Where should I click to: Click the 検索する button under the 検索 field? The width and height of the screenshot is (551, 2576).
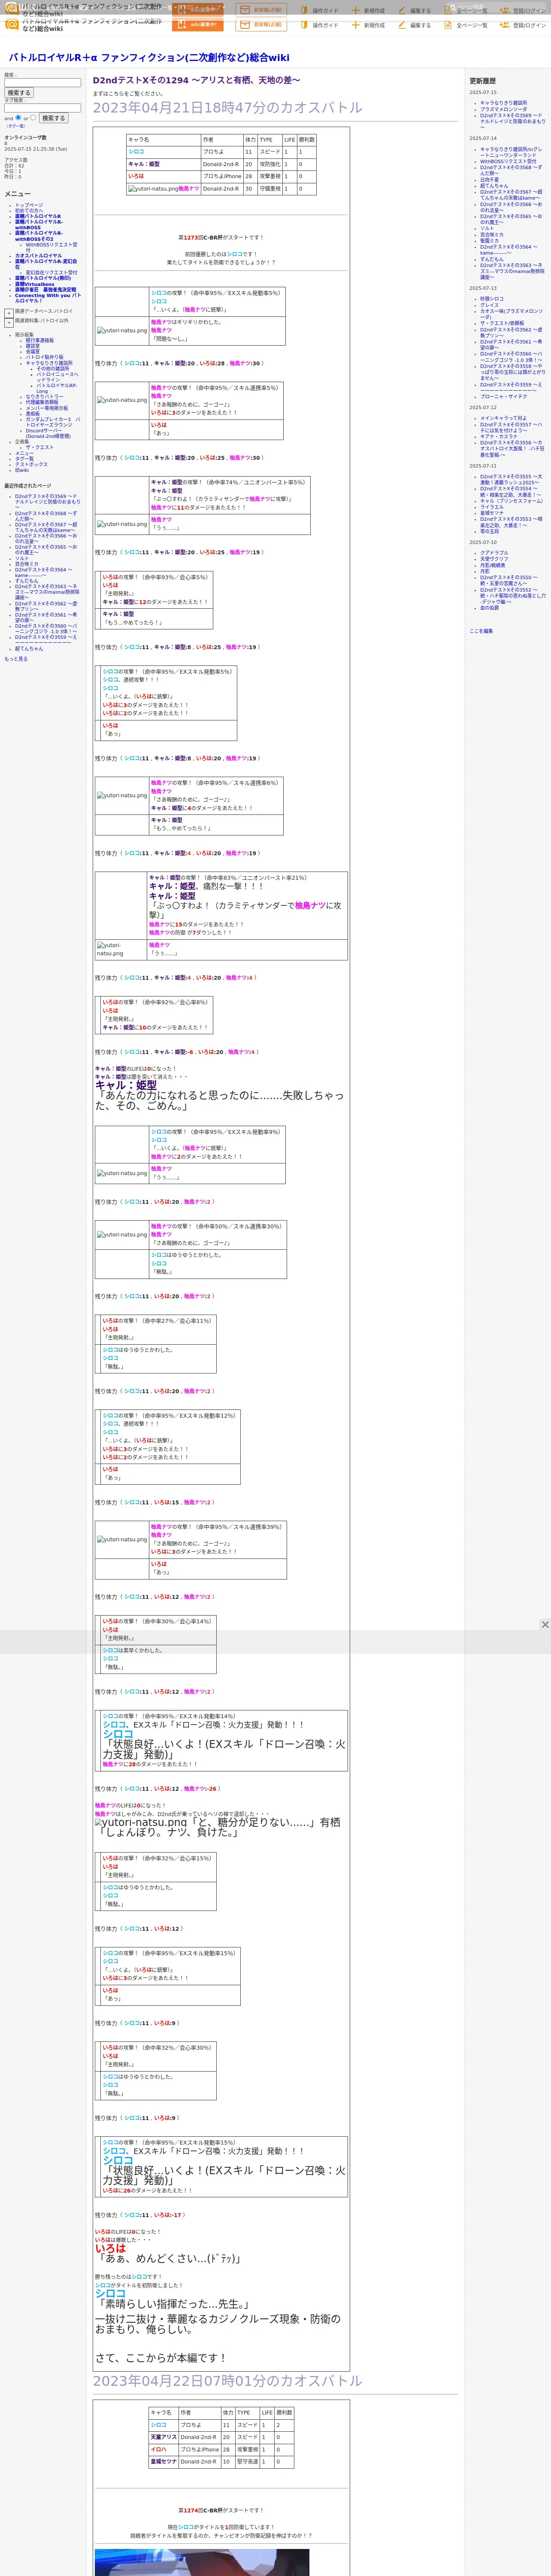coord(19,93)
